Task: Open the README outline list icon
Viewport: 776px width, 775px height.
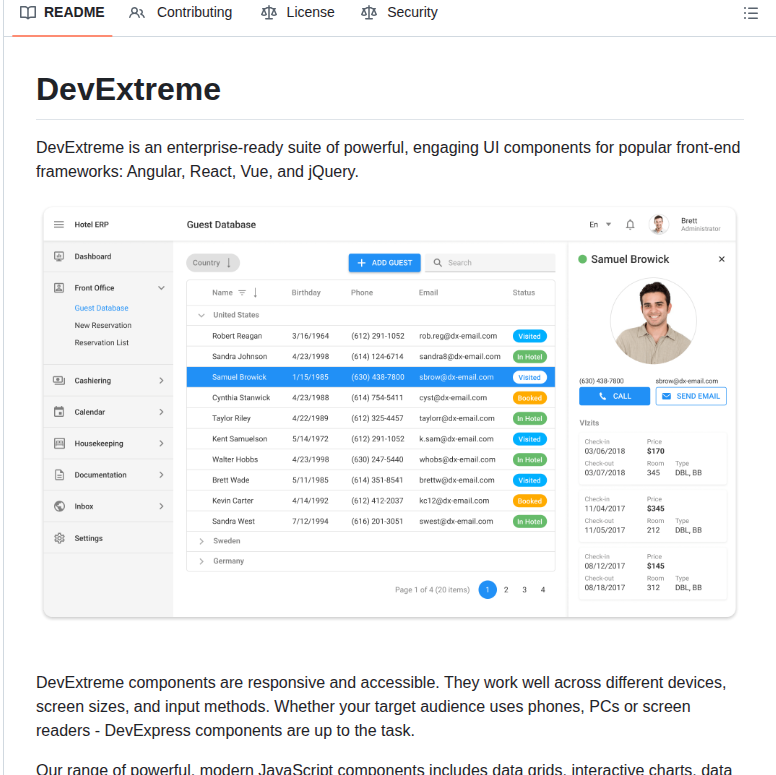Action: (x=750, y=13)
